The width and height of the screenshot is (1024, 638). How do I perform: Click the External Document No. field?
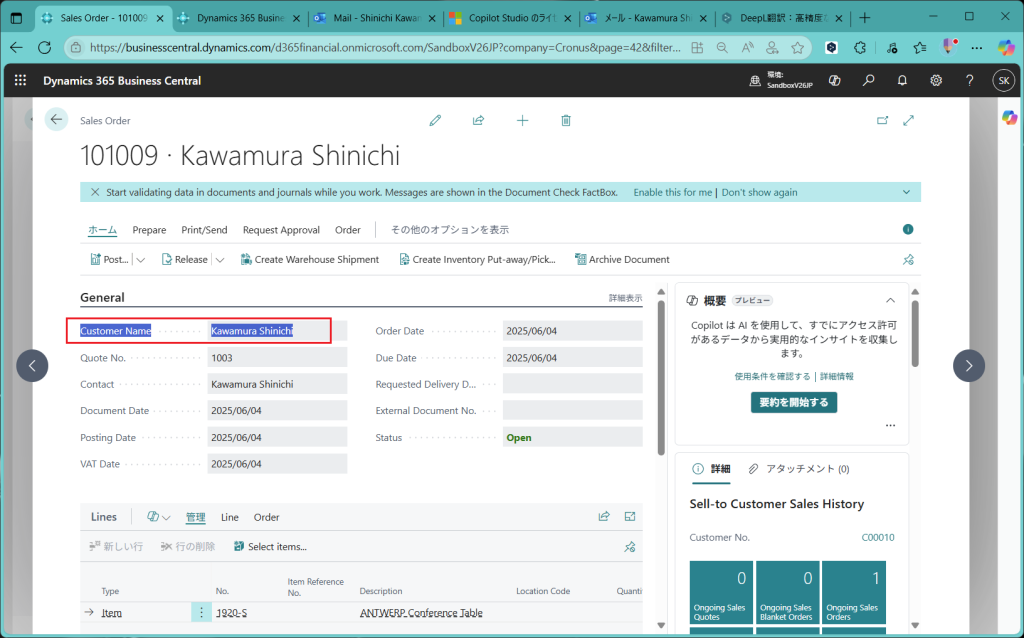[572, 411]
